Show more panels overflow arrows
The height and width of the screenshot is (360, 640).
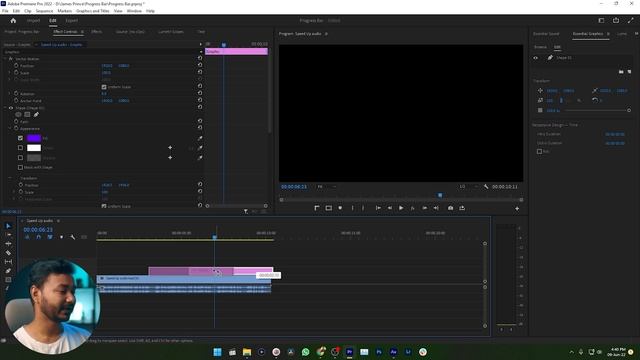(x=636, y=33)
